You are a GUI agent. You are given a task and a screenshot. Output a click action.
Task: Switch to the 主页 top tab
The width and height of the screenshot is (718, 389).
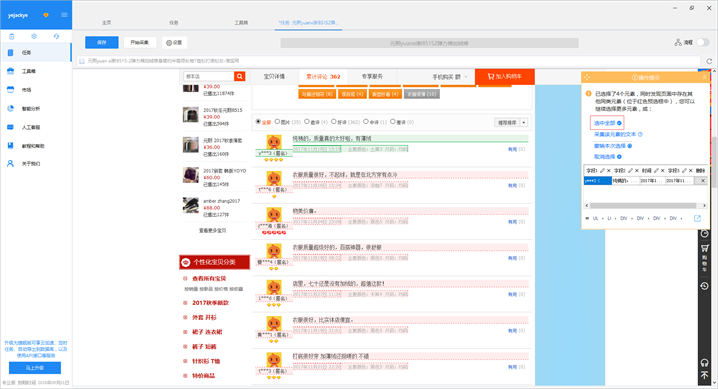click(x=106, y=22)
